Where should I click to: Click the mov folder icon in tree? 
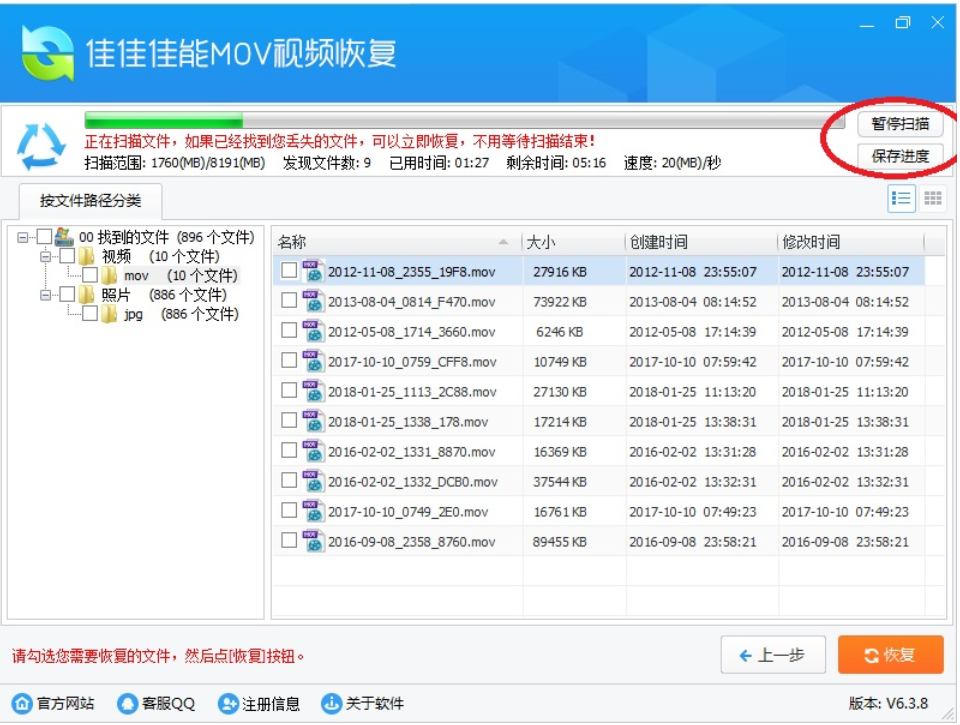tap(110, 276)
